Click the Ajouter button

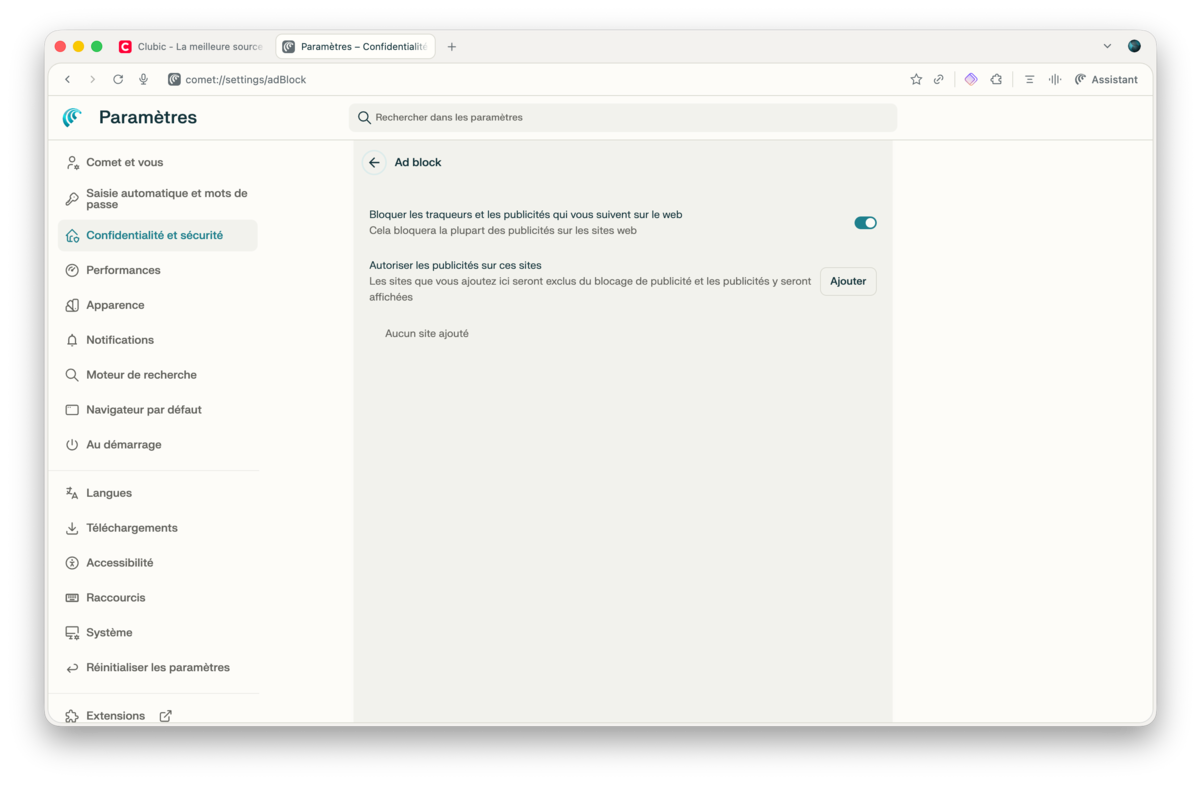pos(848,282)
